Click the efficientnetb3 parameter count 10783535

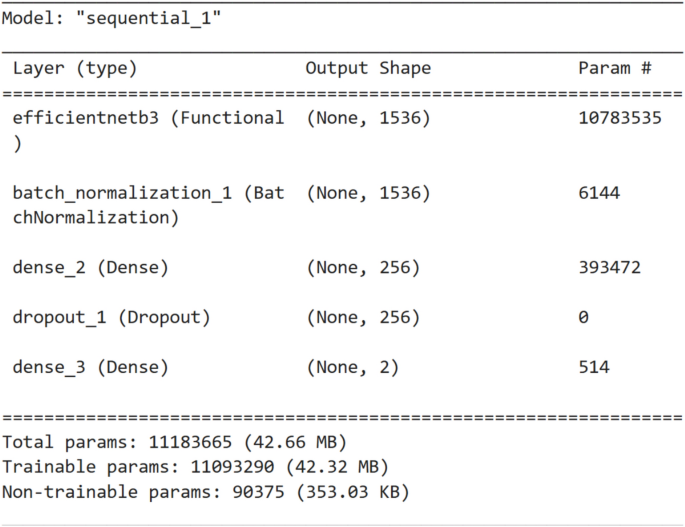(620, 118)
